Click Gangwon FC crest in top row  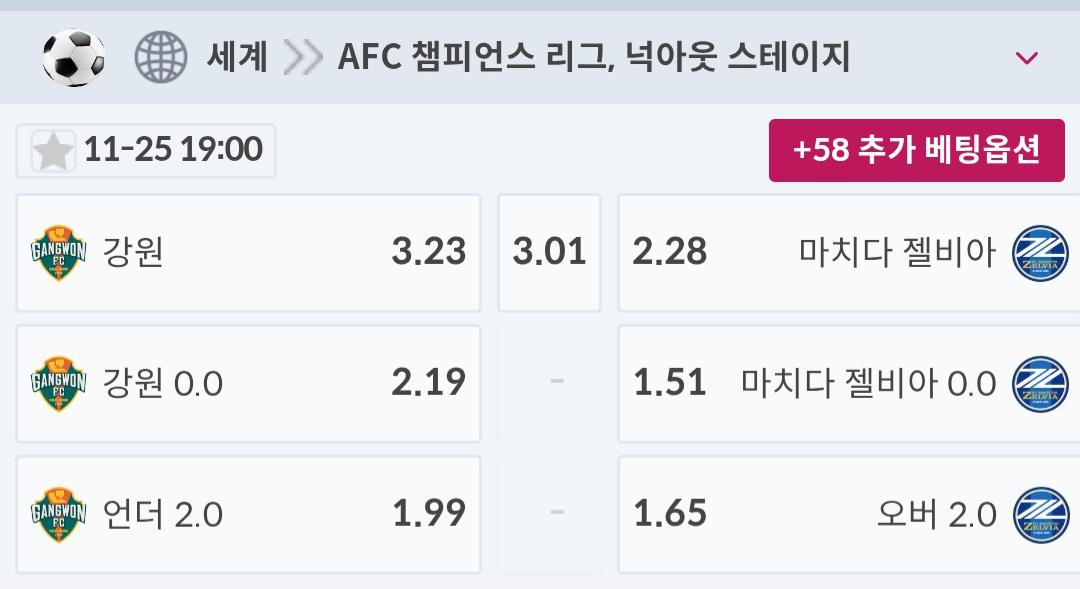coord(59,253)
